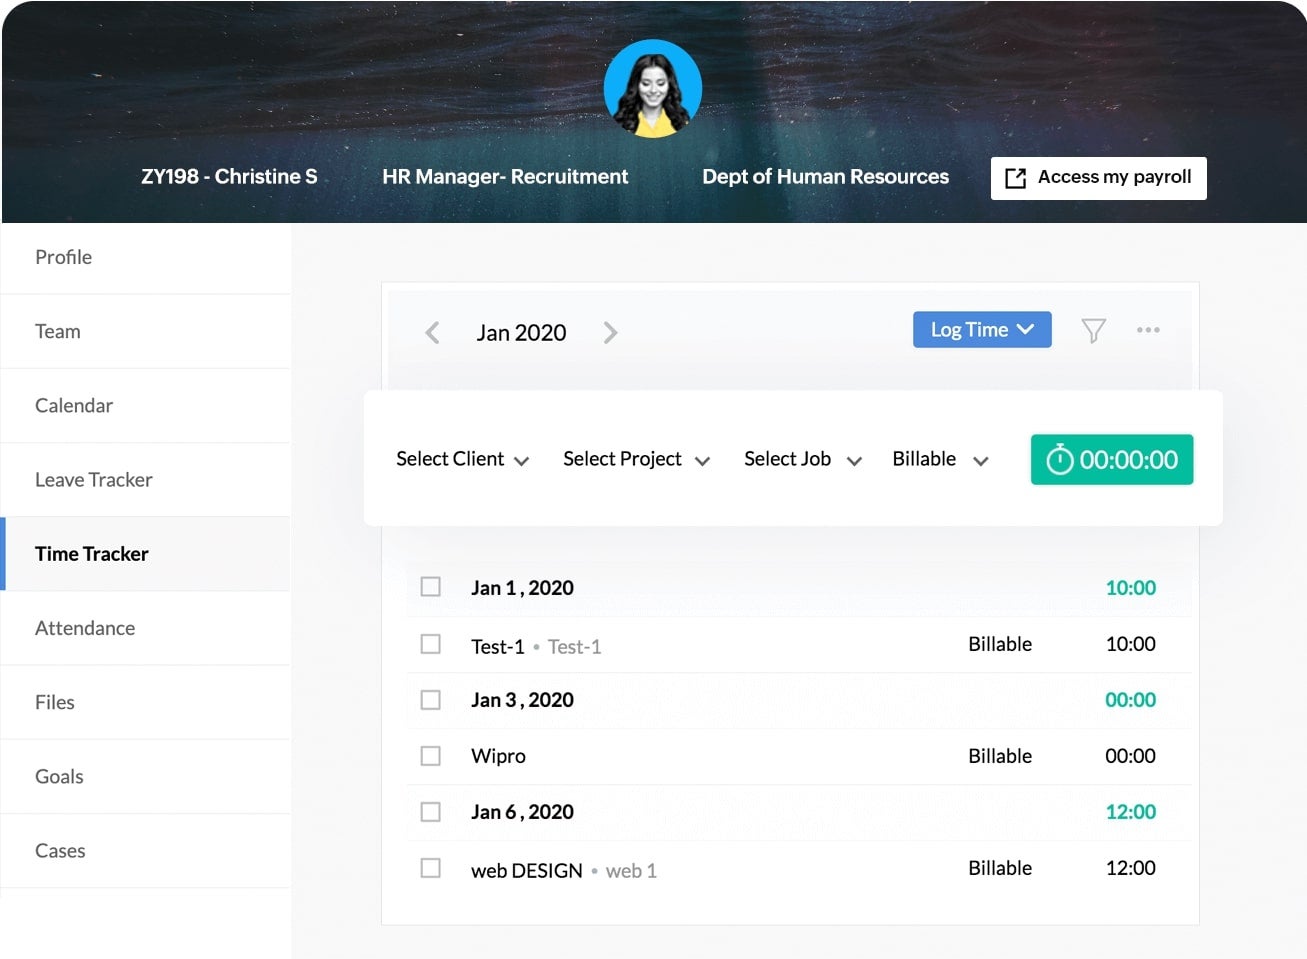Expand the Select Job dropdown
Screen dimensions: 1307x959
pyautogui.click(x=802, y=459)
